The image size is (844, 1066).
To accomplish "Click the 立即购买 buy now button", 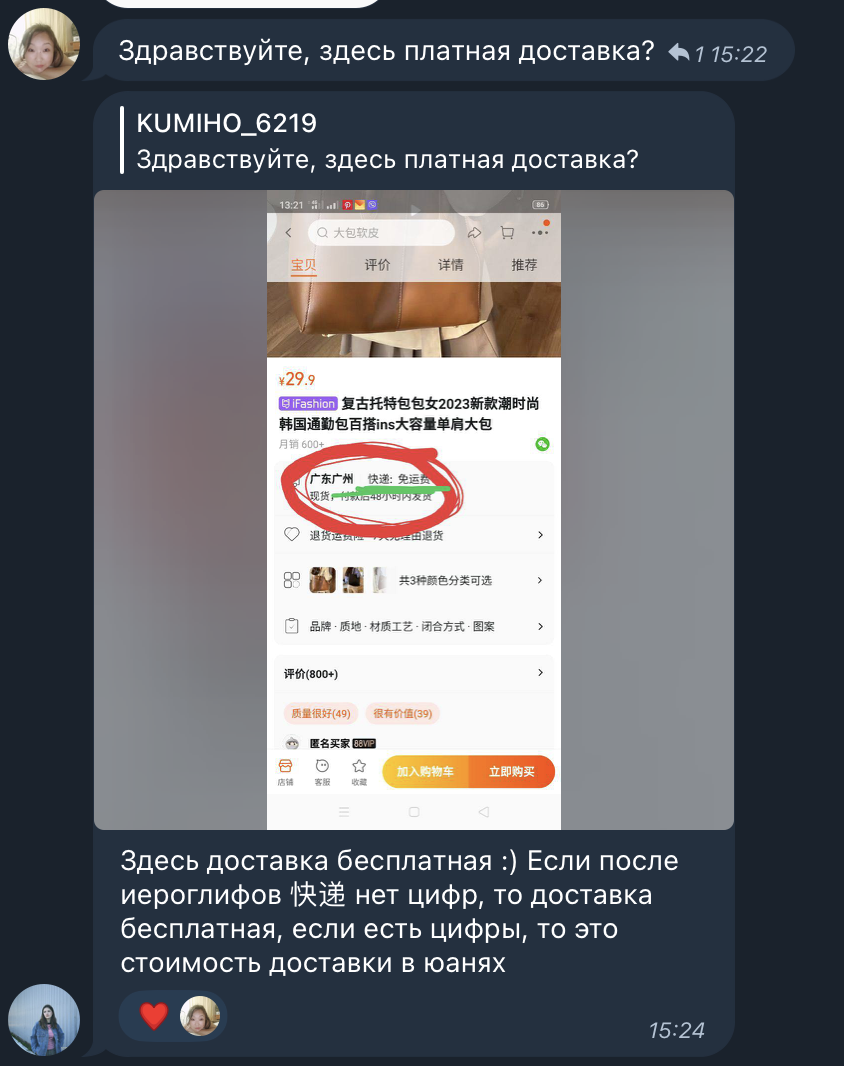I will coord(512,772).
